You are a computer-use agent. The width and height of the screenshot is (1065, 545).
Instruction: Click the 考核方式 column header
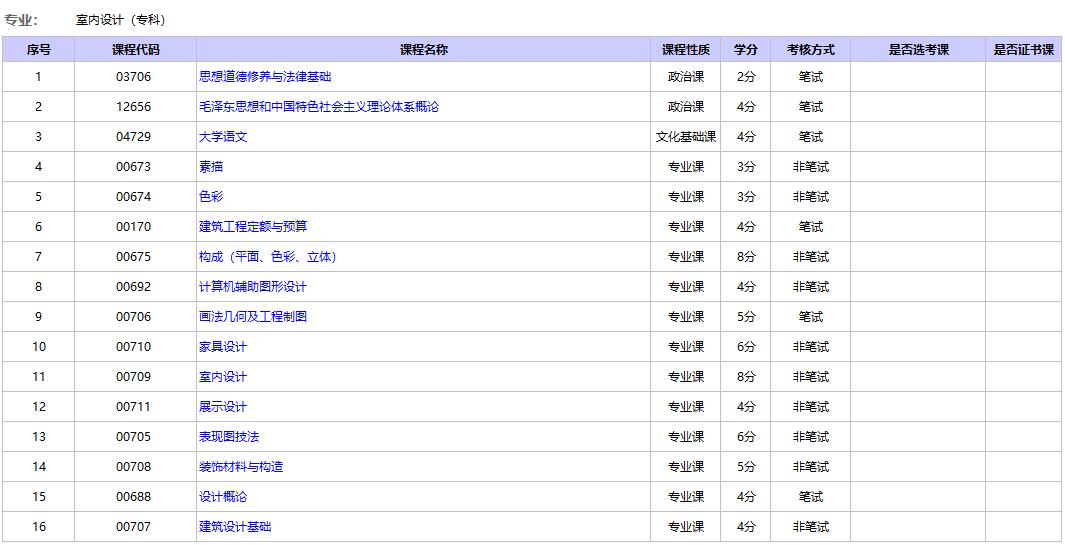coord(810,50)
